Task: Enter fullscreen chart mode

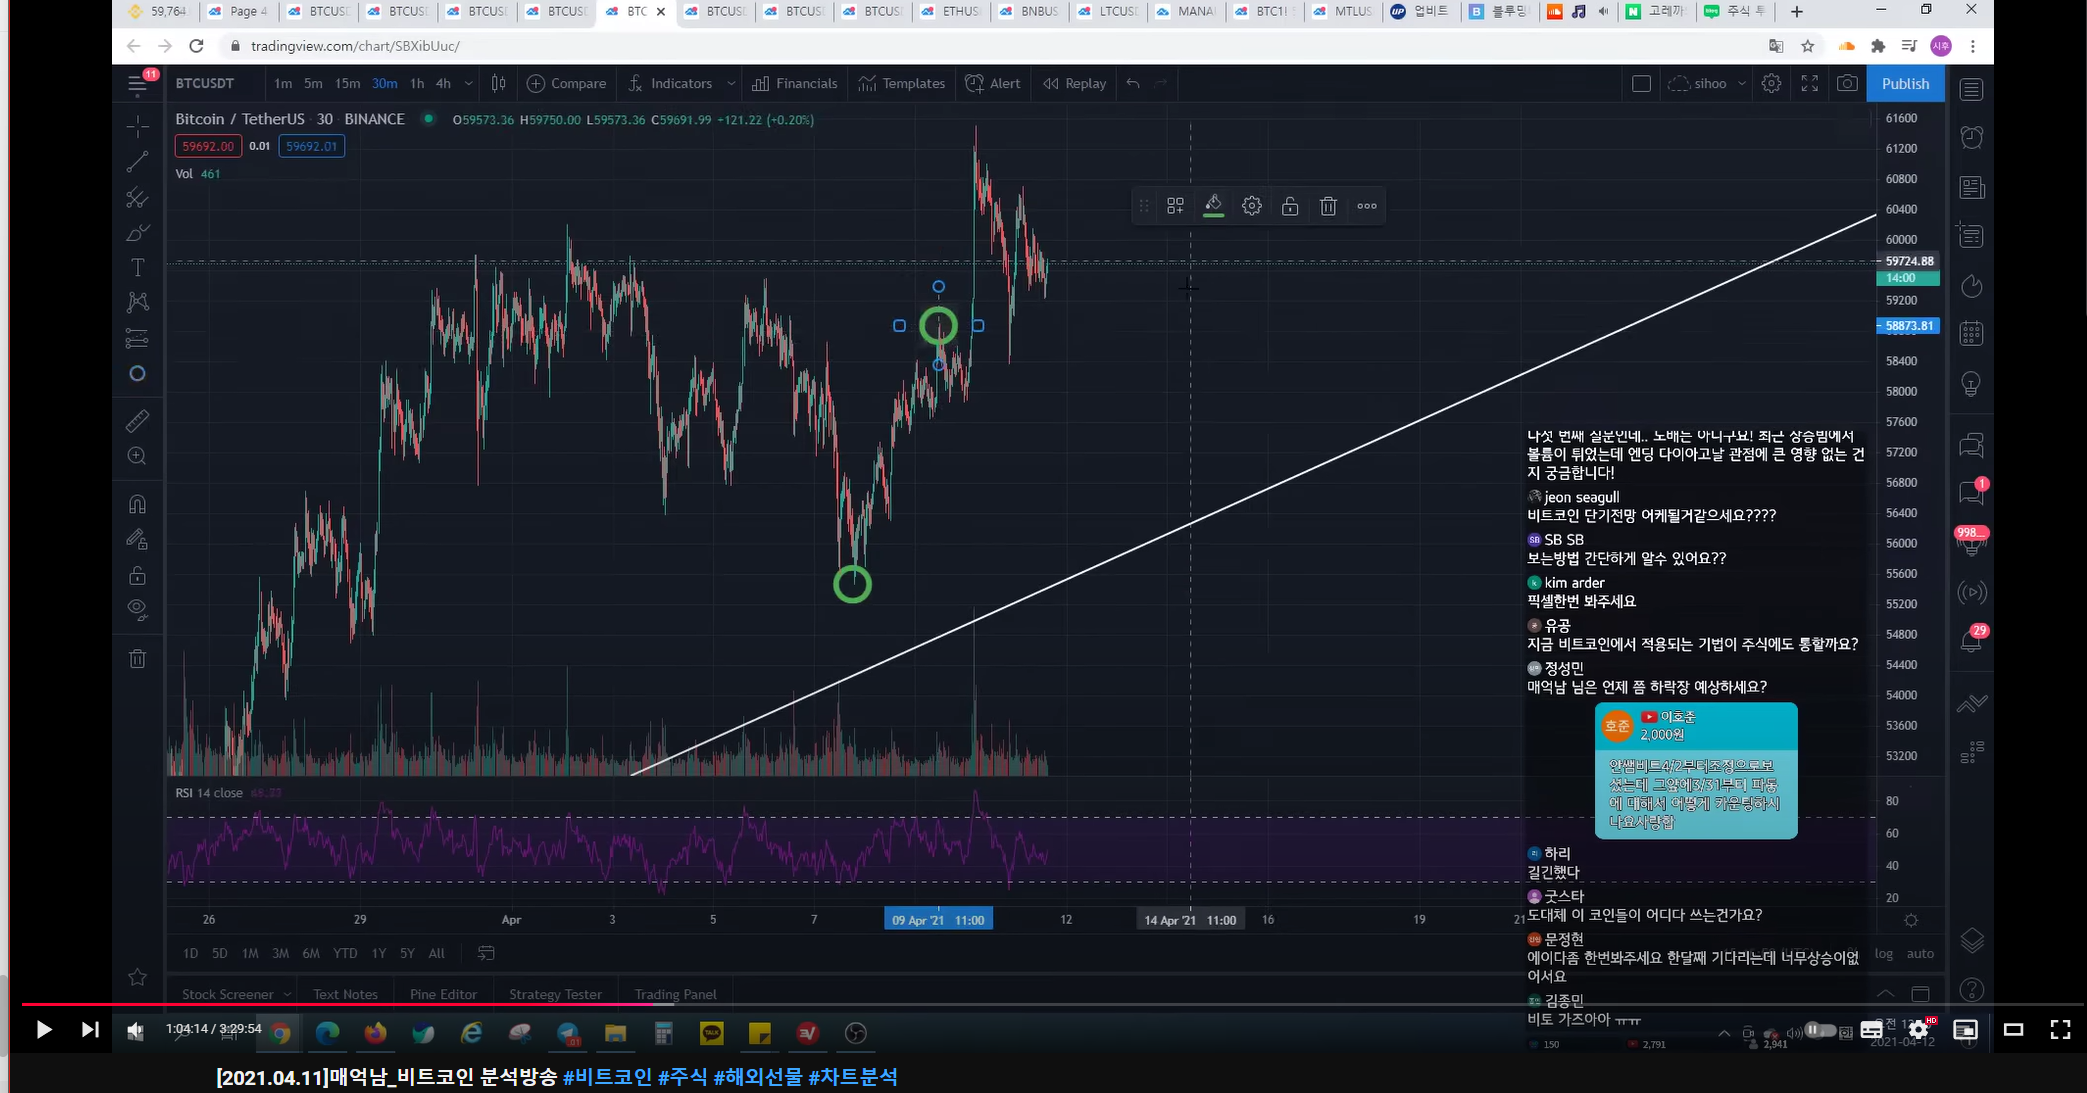Action: click(1809, 83)
